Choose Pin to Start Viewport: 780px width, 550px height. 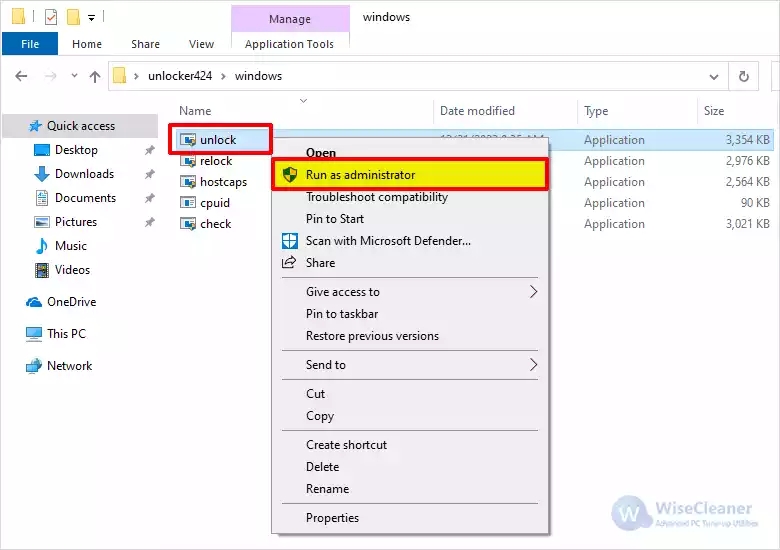click(x=410, y=219)
